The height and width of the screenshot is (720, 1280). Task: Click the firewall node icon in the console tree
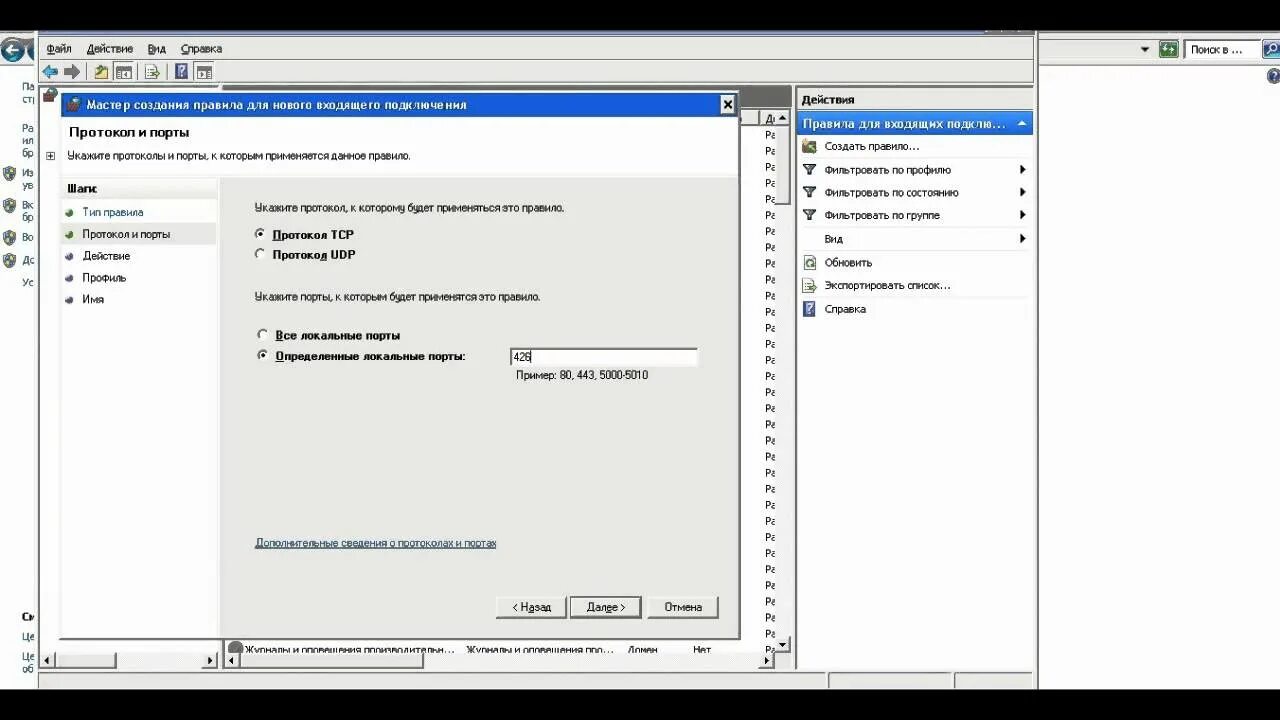pos(49,95)
